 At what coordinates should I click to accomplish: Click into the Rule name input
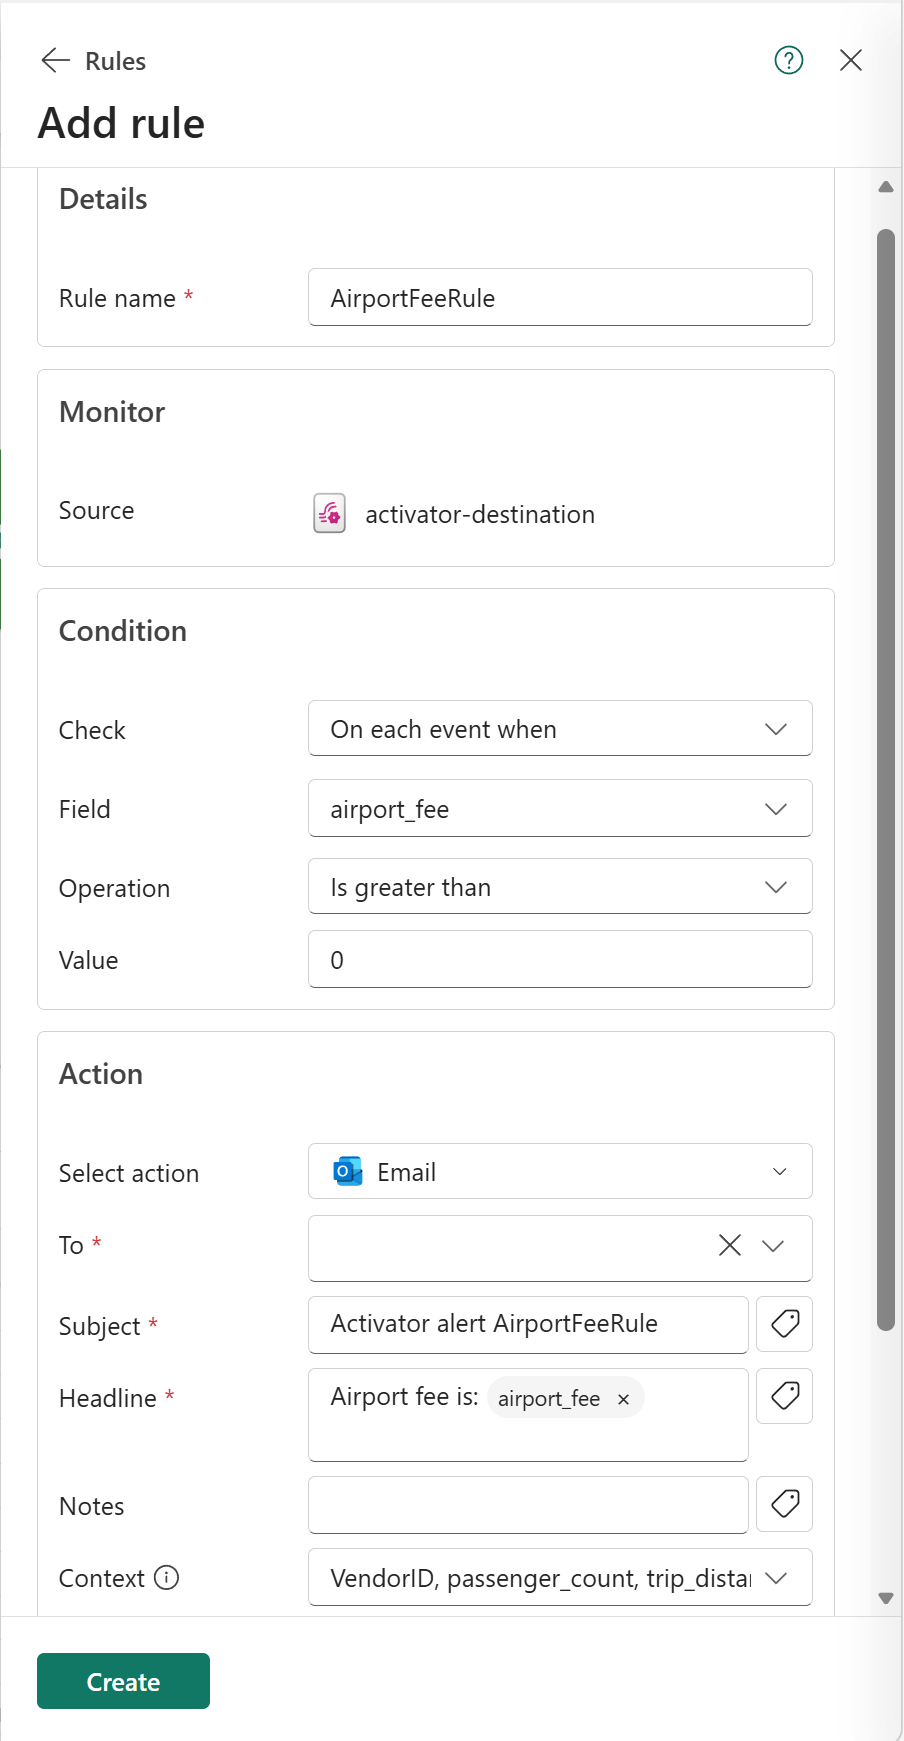pos(560,298)
